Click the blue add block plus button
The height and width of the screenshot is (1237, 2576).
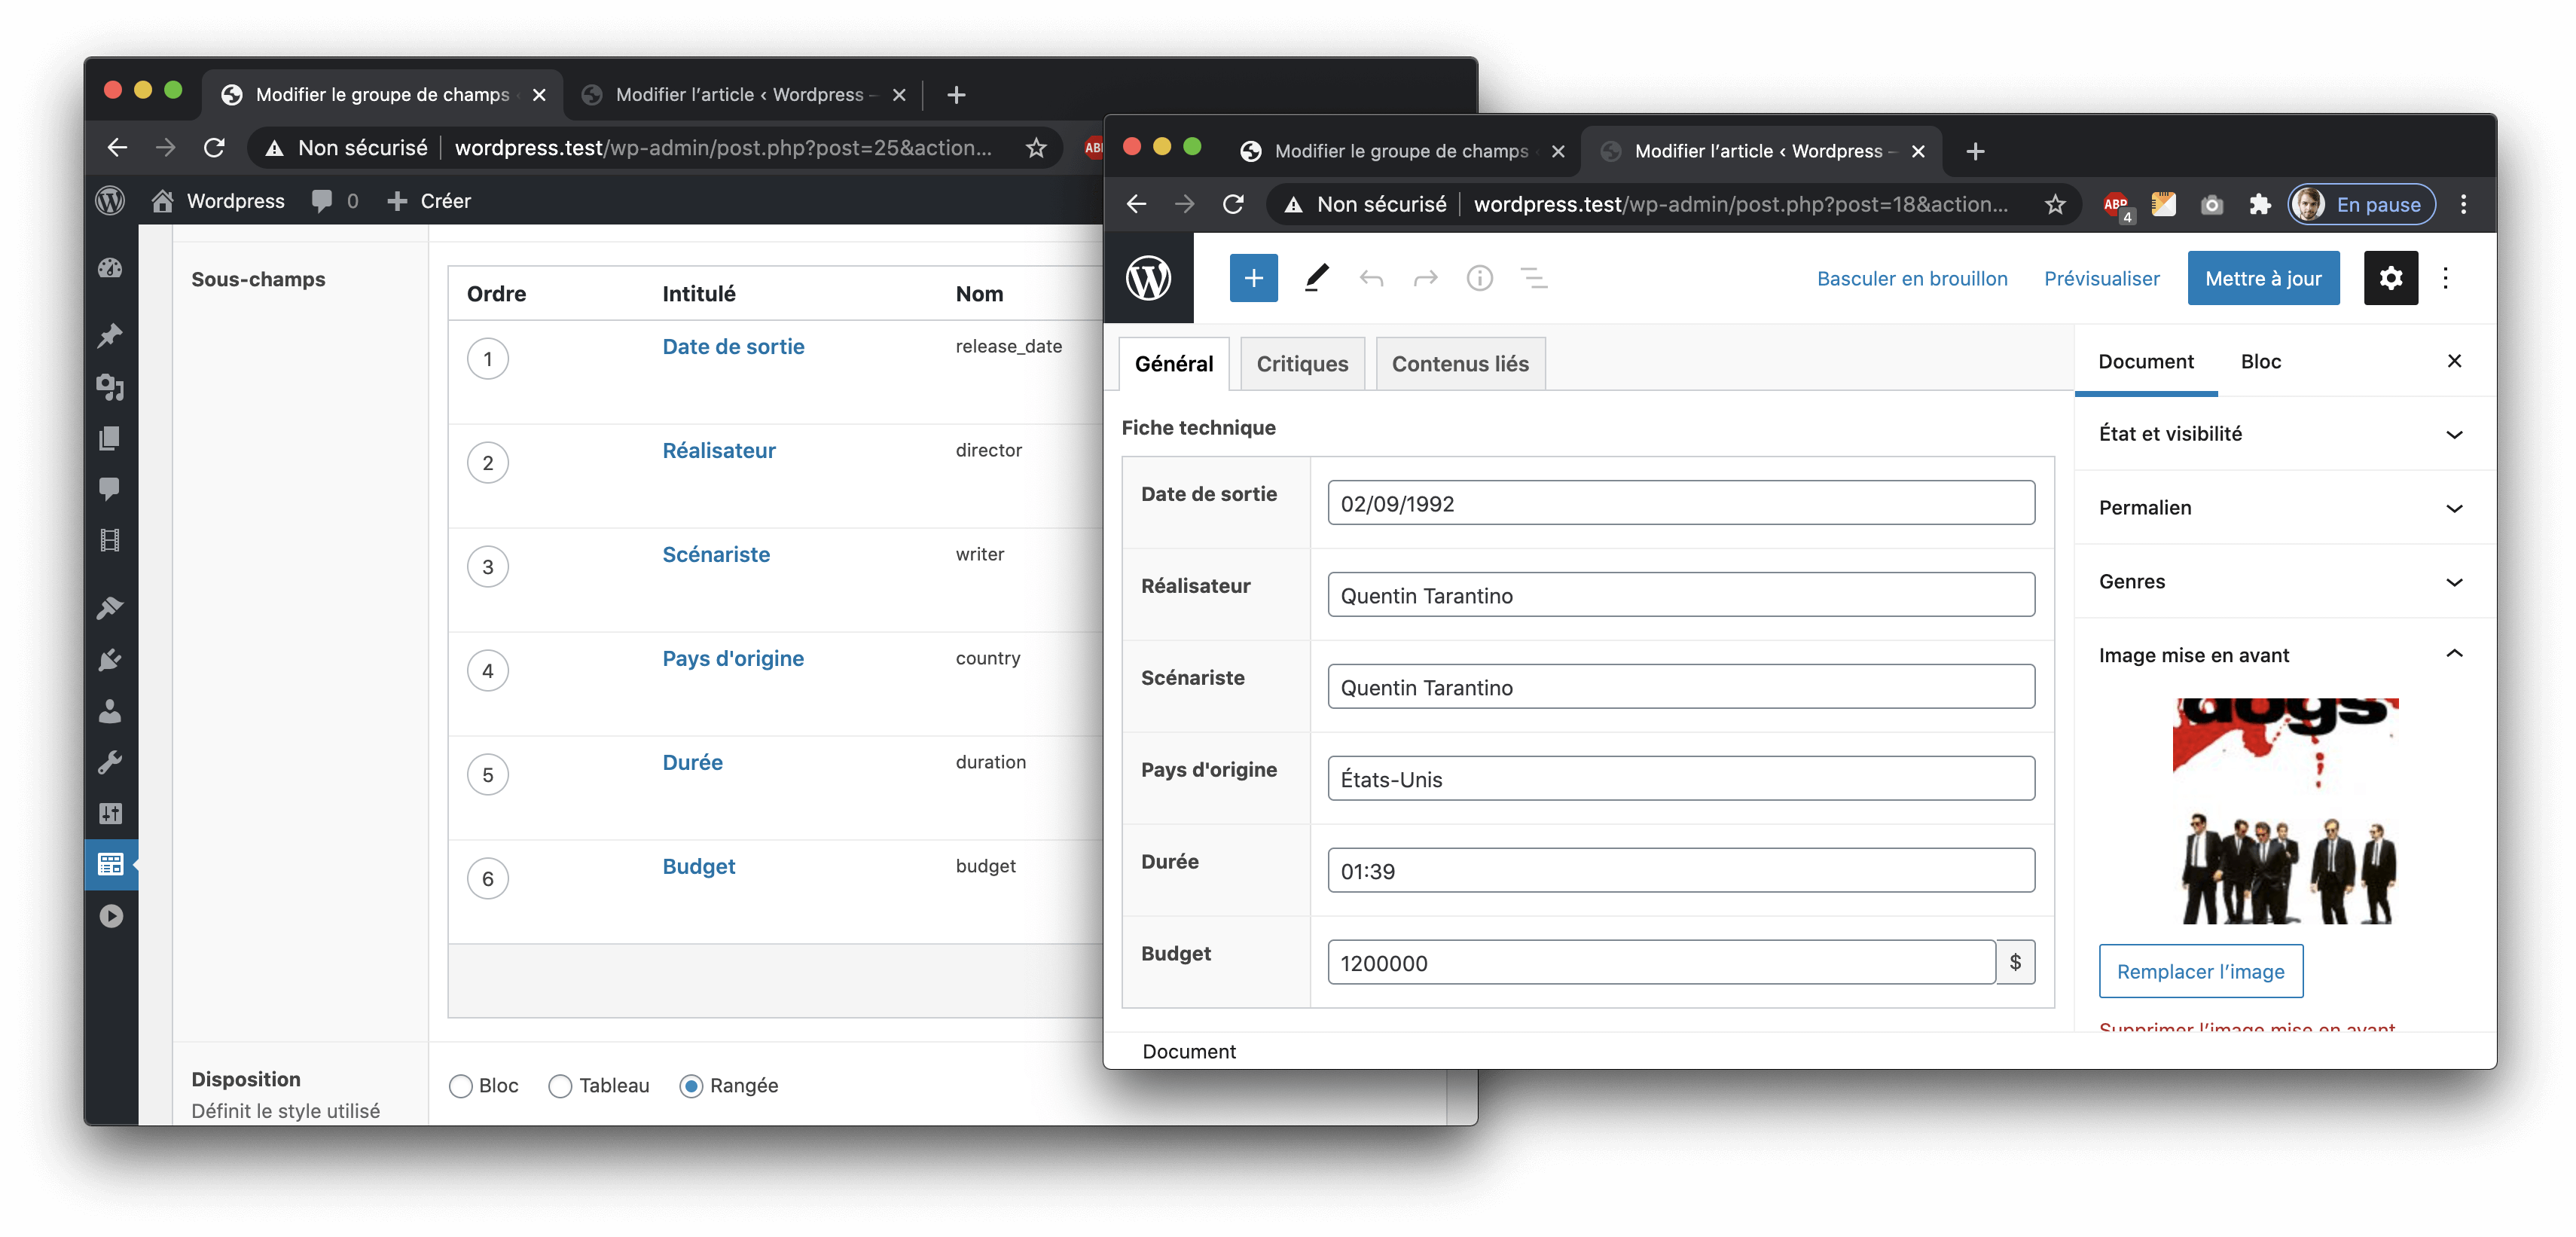[1253, 278]
